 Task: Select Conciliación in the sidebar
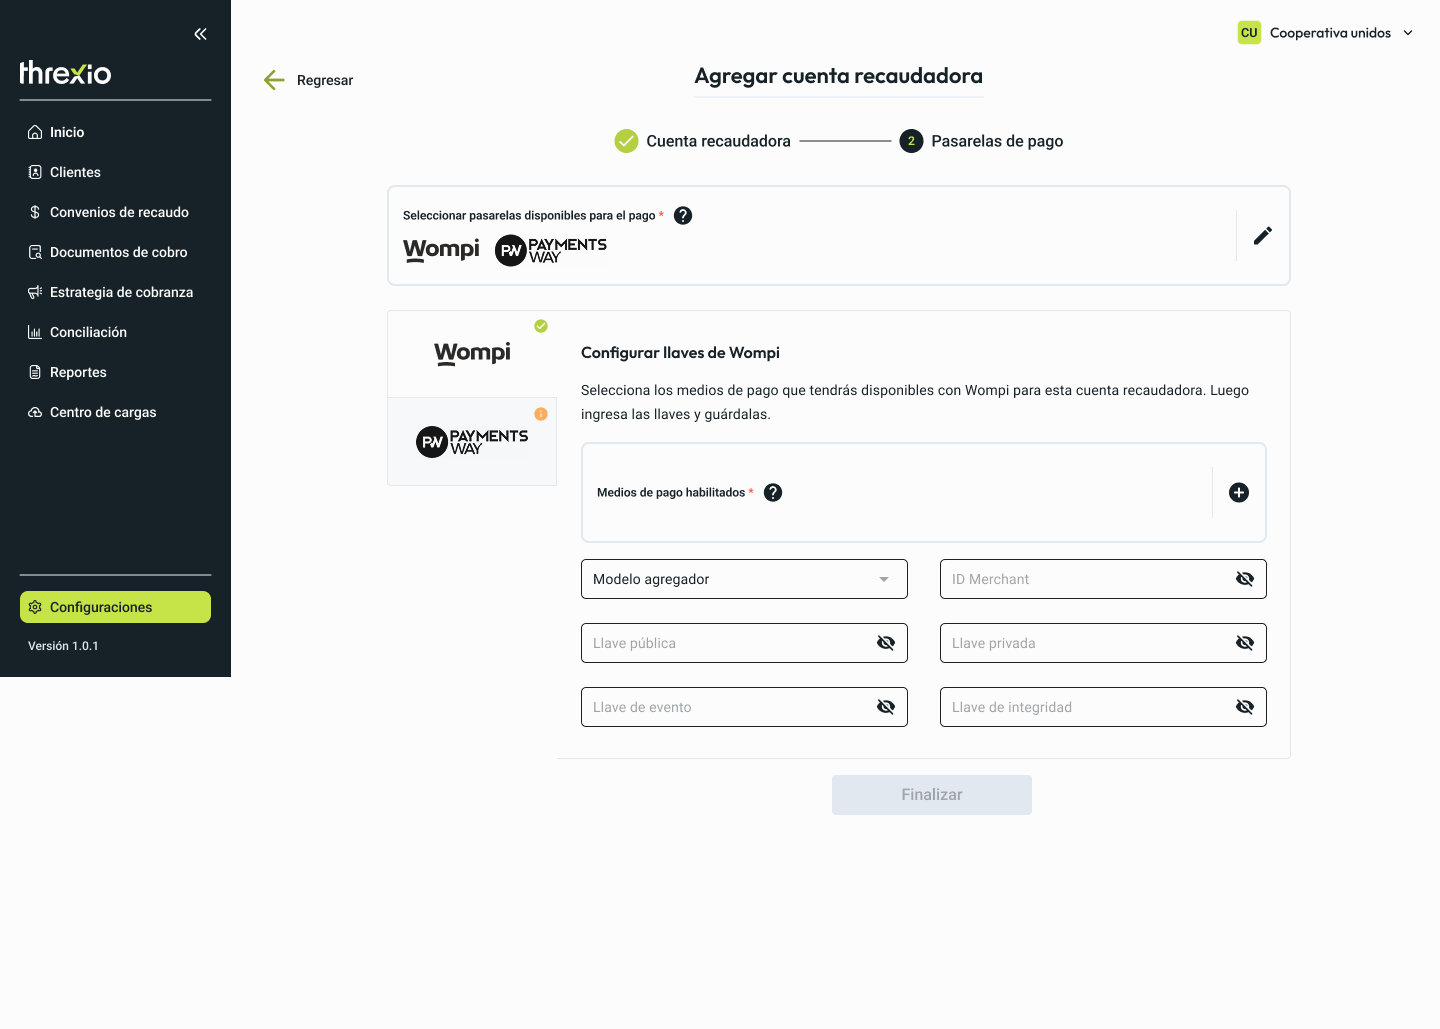115,332
